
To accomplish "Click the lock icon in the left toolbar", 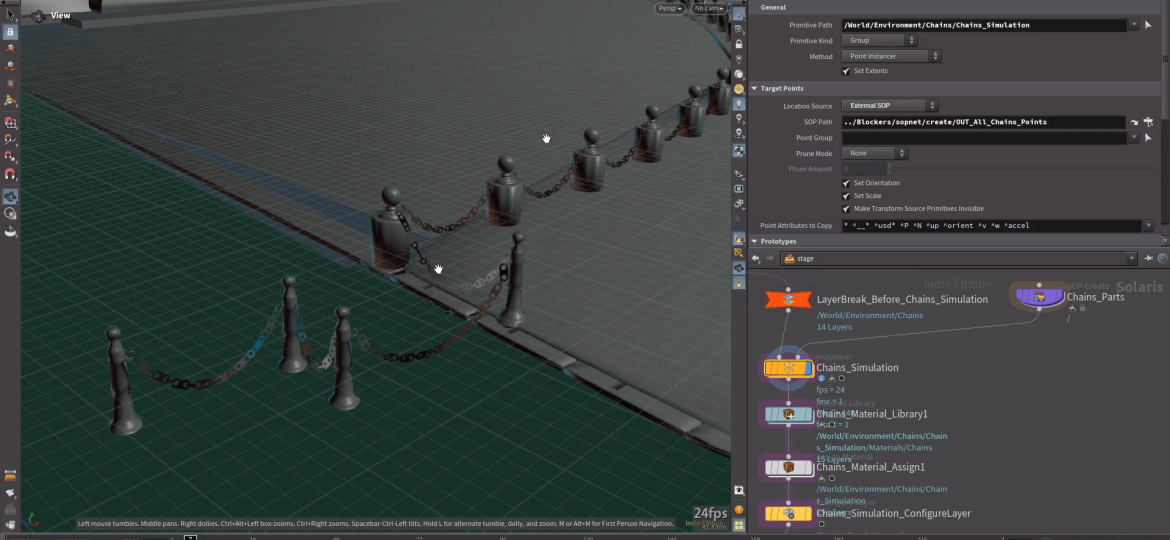I will click(11, 32).
